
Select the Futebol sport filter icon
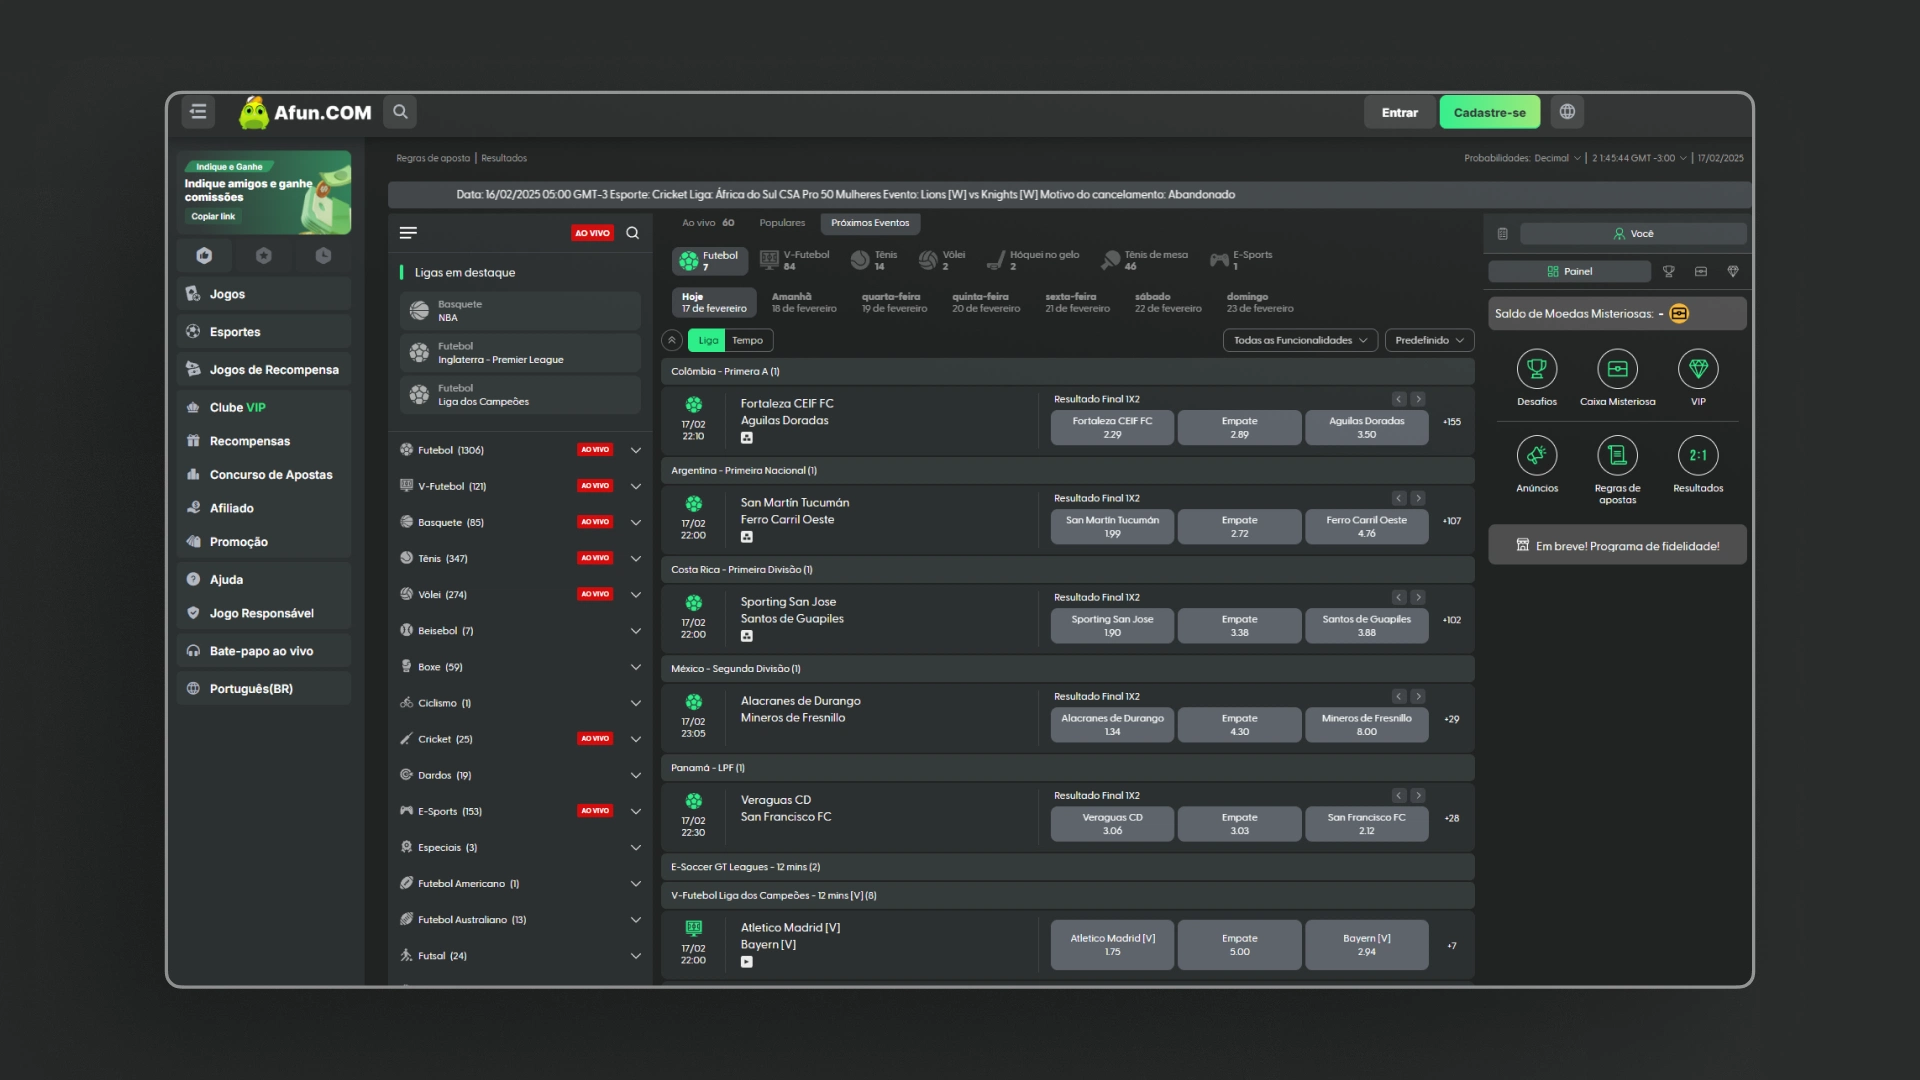click(x=709, y=261)
